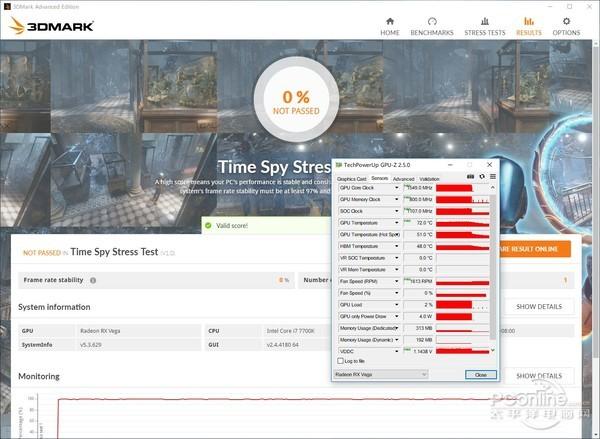The height and width of the screenshot is (439, 600).
Task: Click the 3DMark logo
Action: (x=51, y=26)
